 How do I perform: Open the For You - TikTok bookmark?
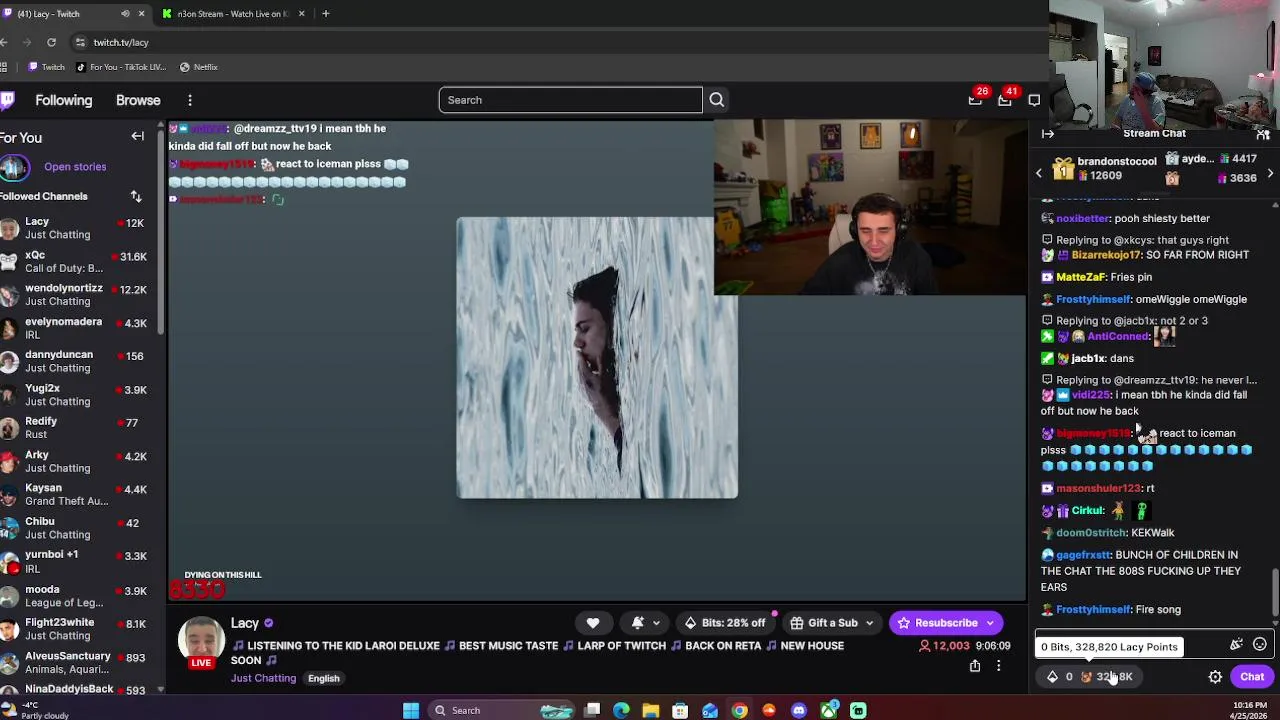coord(120,67)
